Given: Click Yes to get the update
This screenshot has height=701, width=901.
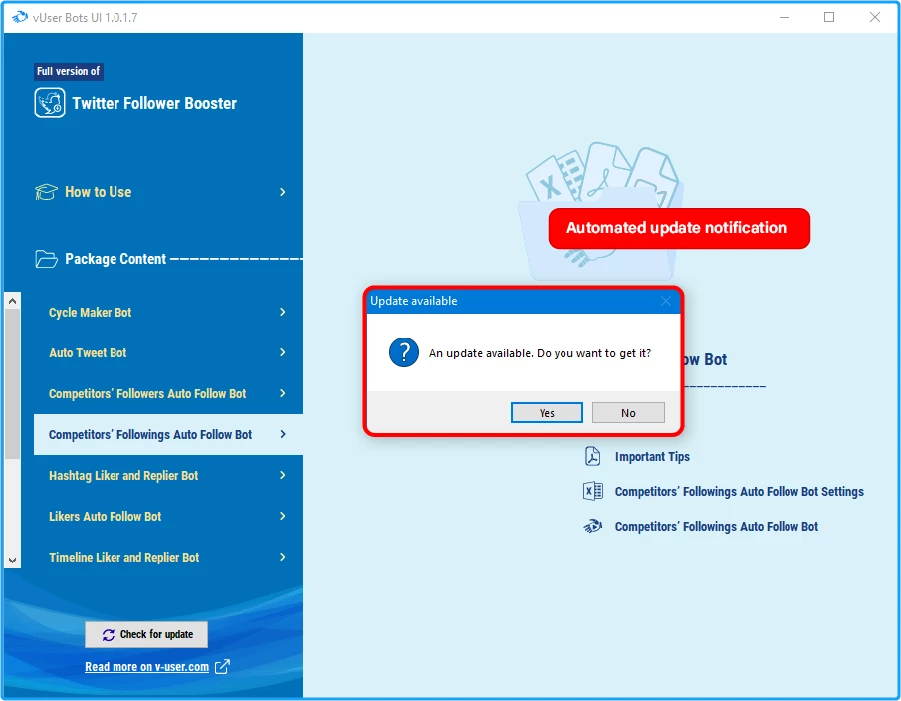Looking at the screenshot, I should [x=546, y=413].
